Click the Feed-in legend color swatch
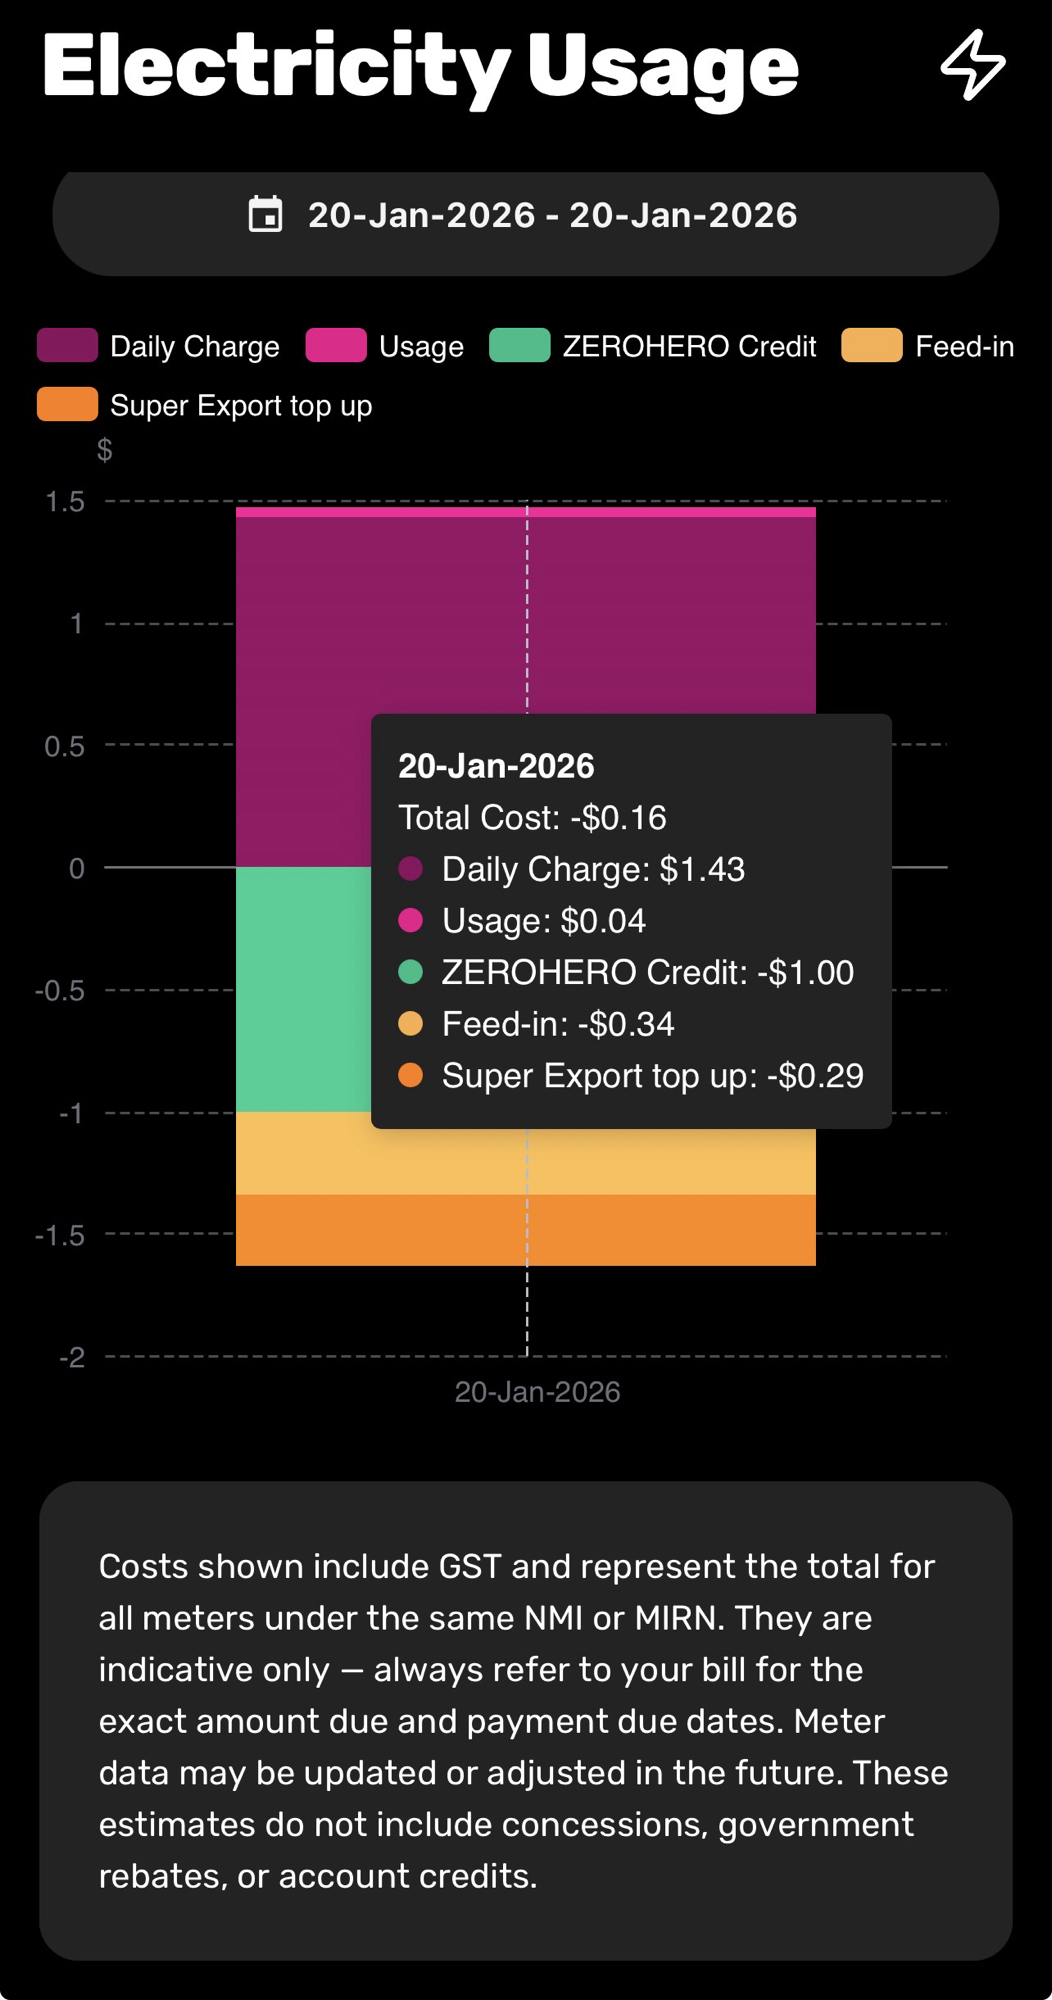The image size is (1052, 2000). pyautogui.click(x=872, y=346)
